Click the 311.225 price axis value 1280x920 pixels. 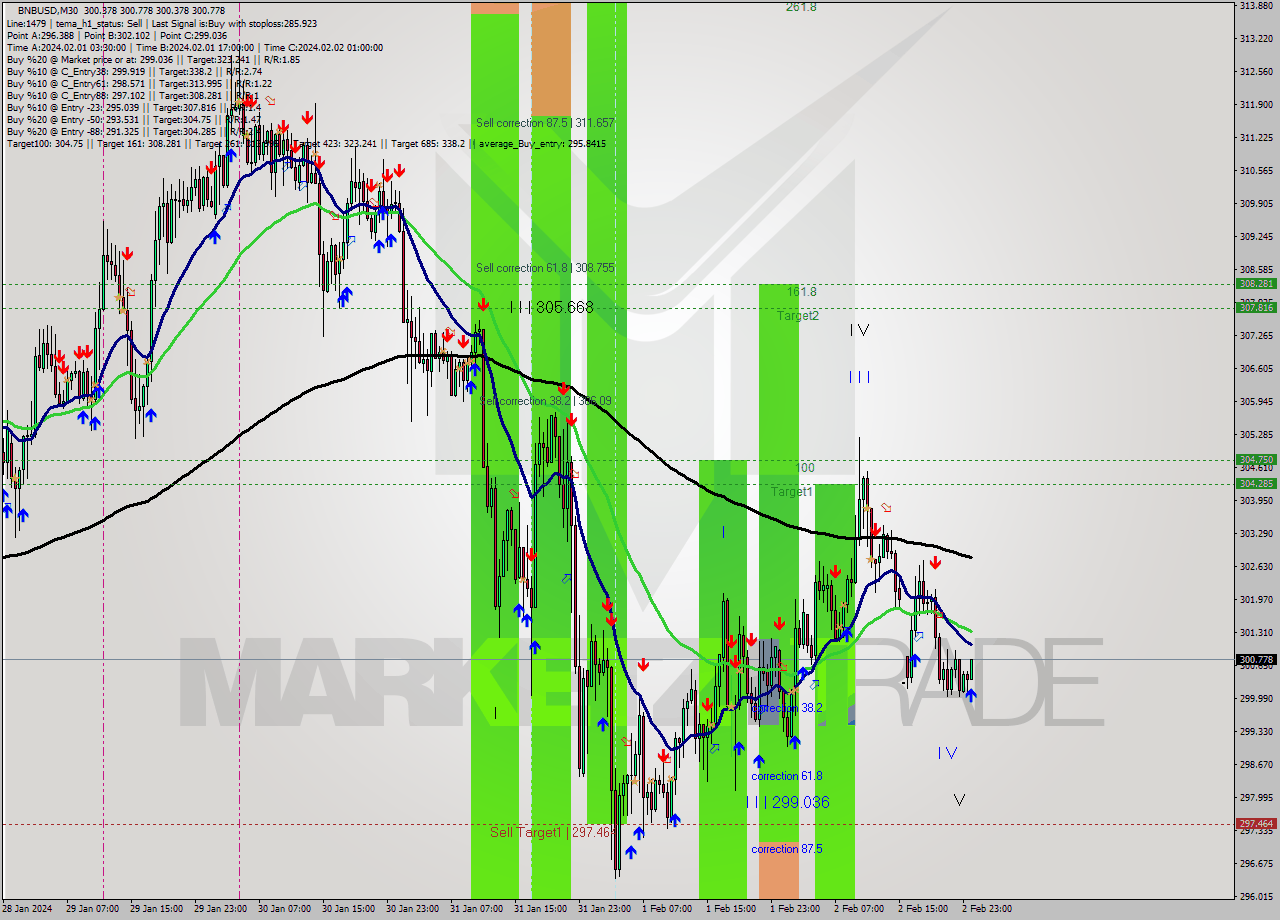point(1256,137)
